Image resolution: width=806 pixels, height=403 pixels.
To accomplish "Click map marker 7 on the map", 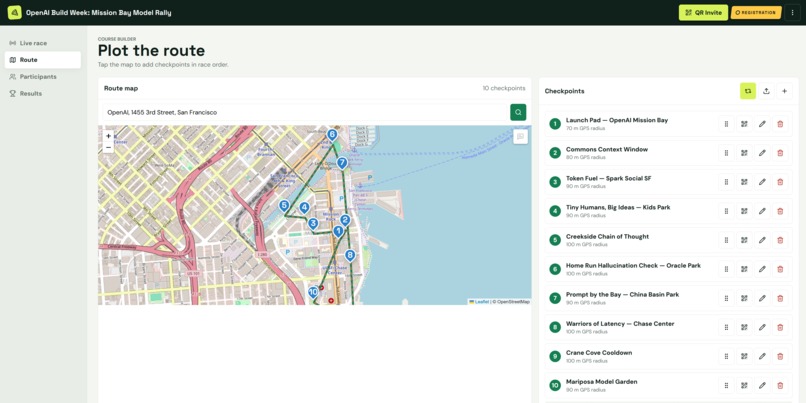I will (342, 163).
